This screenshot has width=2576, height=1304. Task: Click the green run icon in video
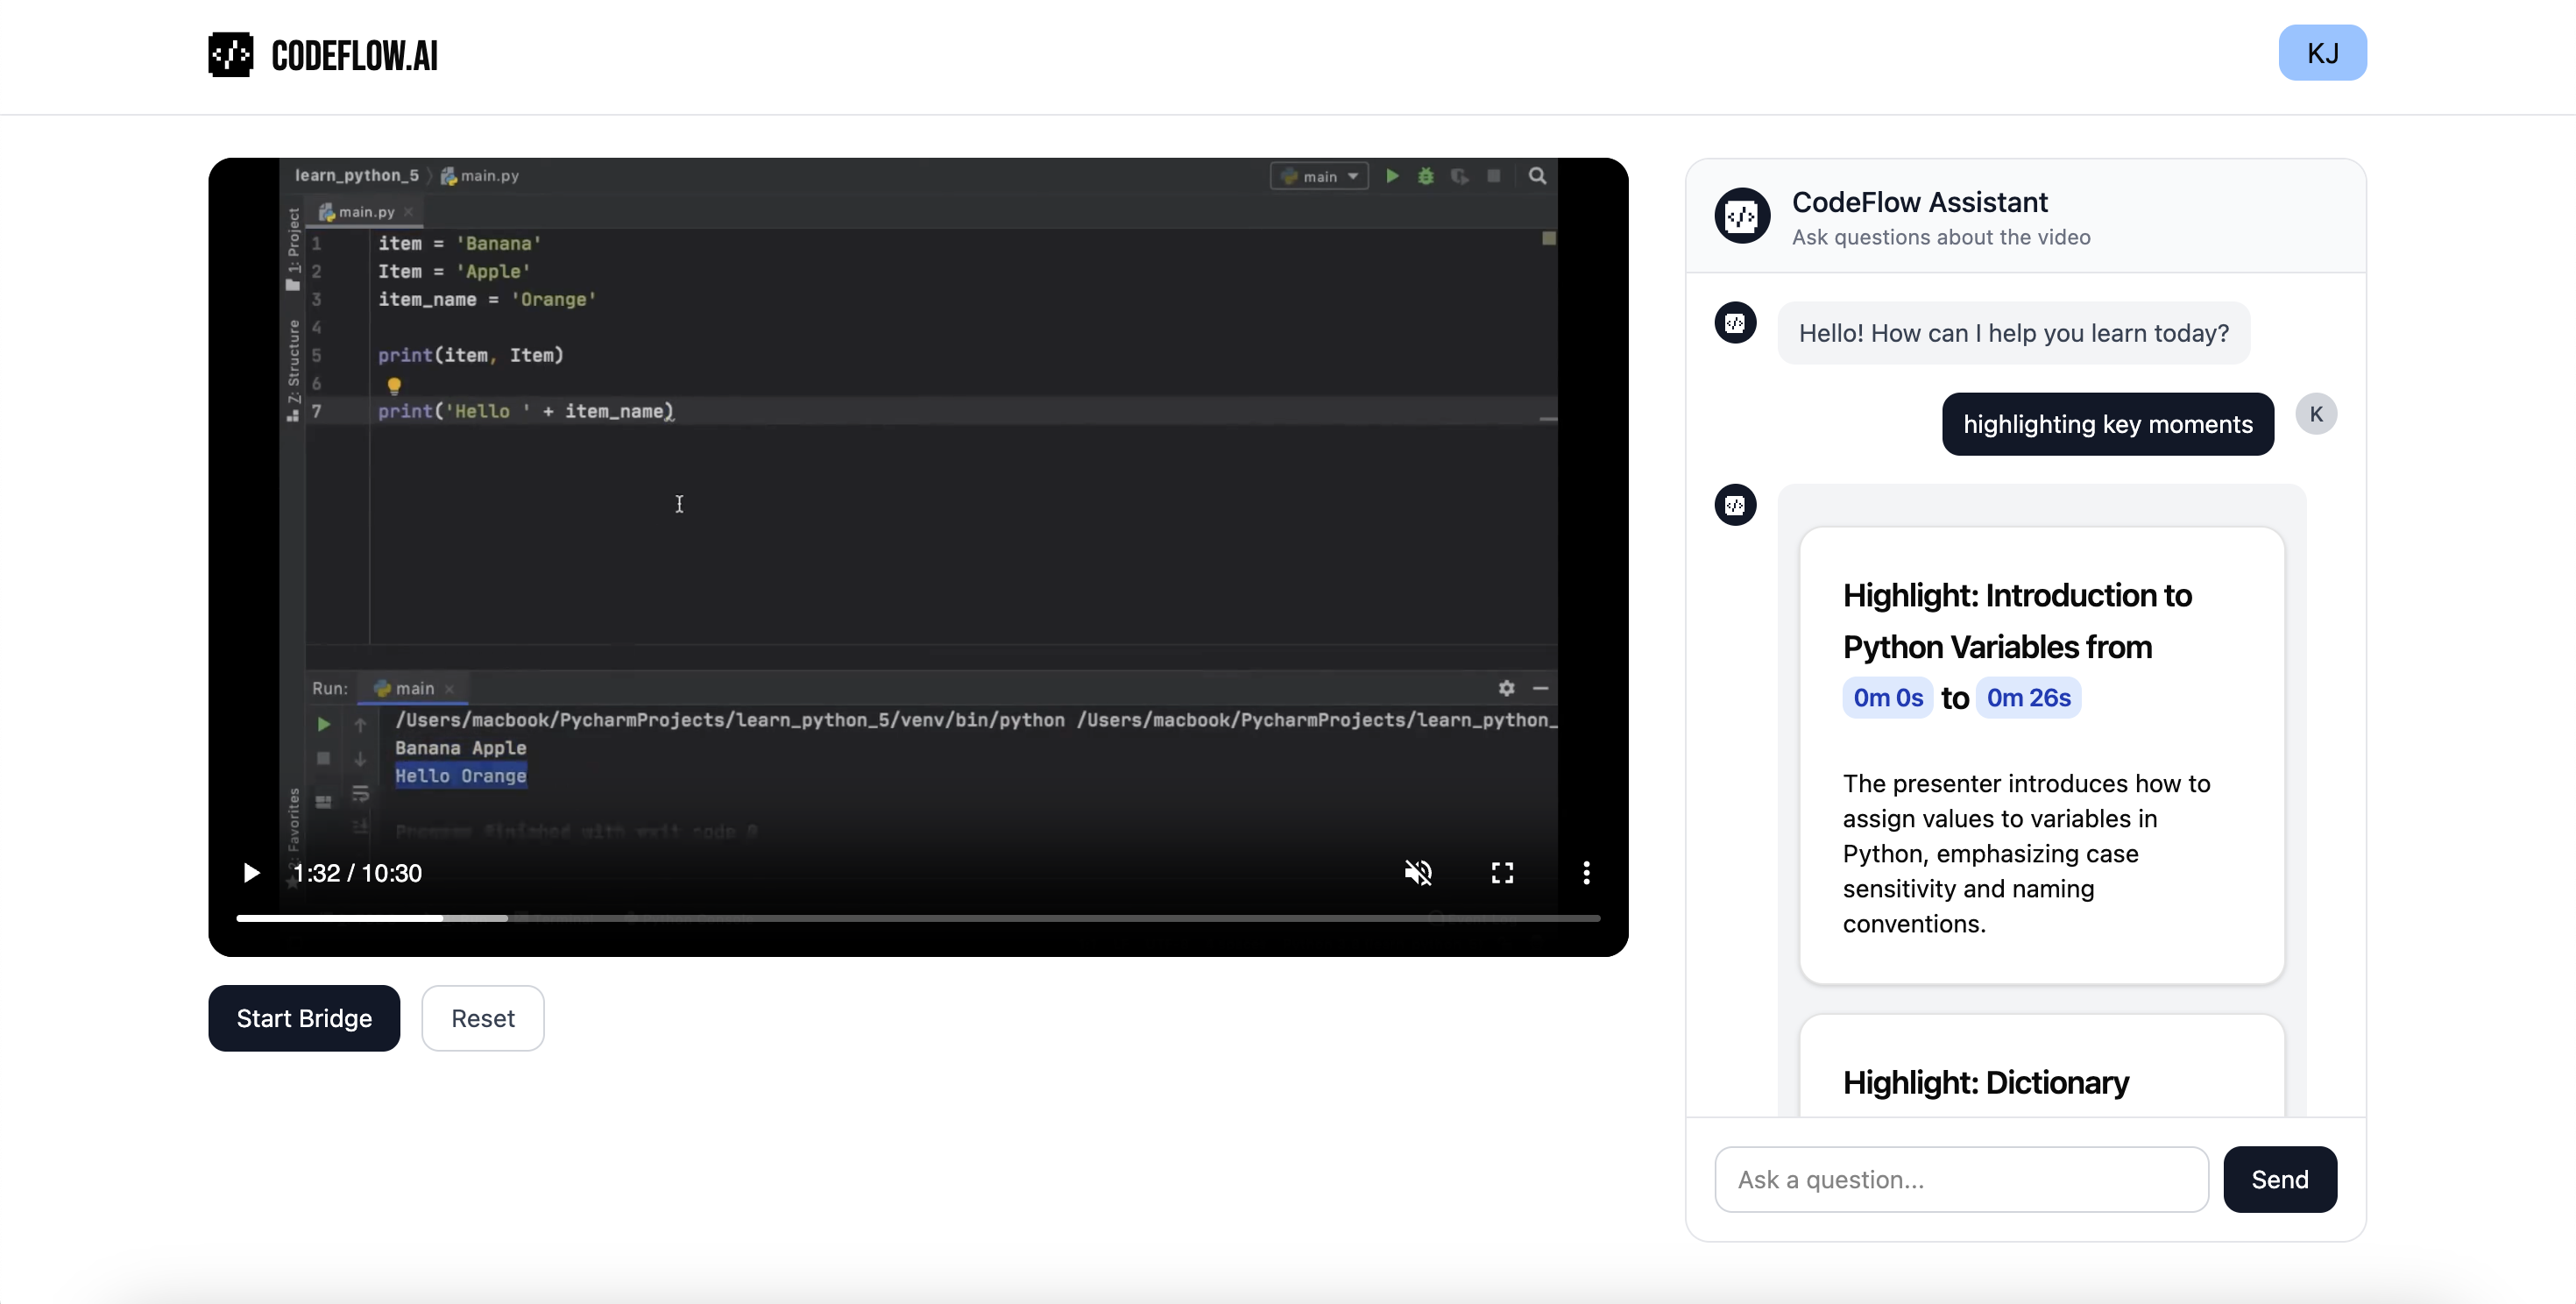click(x=1392, y=176)
